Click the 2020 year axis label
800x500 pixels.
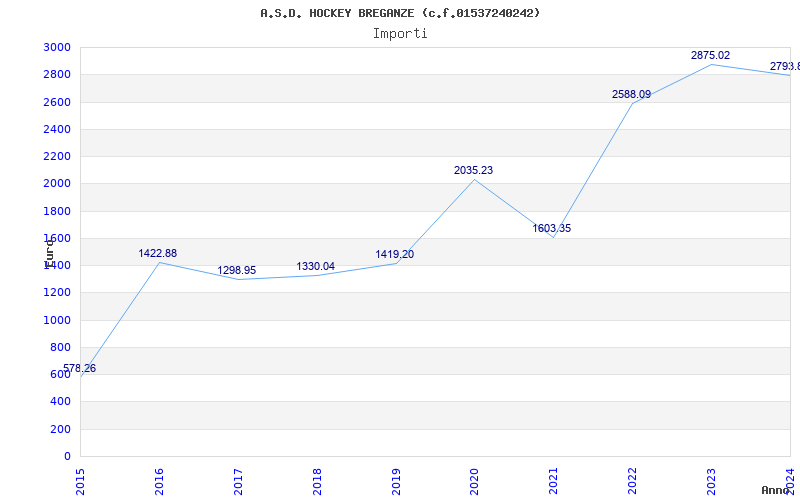click(475, 481)
